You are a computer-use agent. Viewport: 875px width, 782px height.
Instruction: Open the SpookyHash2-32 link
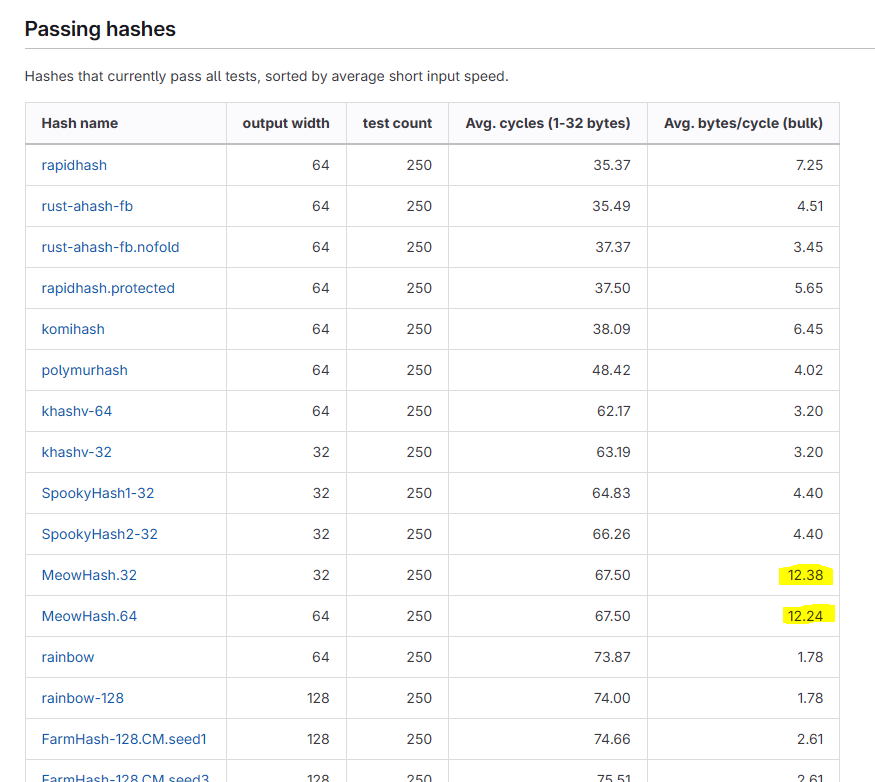[x=99, y=534]
